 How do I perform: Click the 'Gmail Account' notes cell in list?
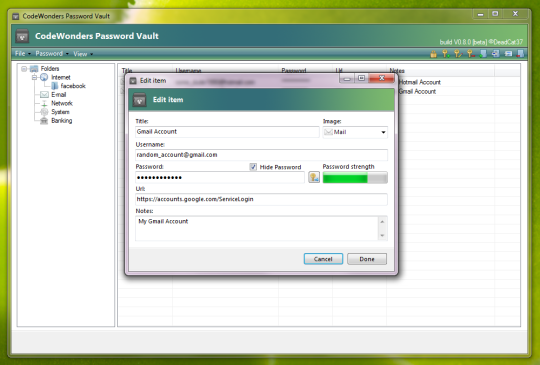pos(417,91)
